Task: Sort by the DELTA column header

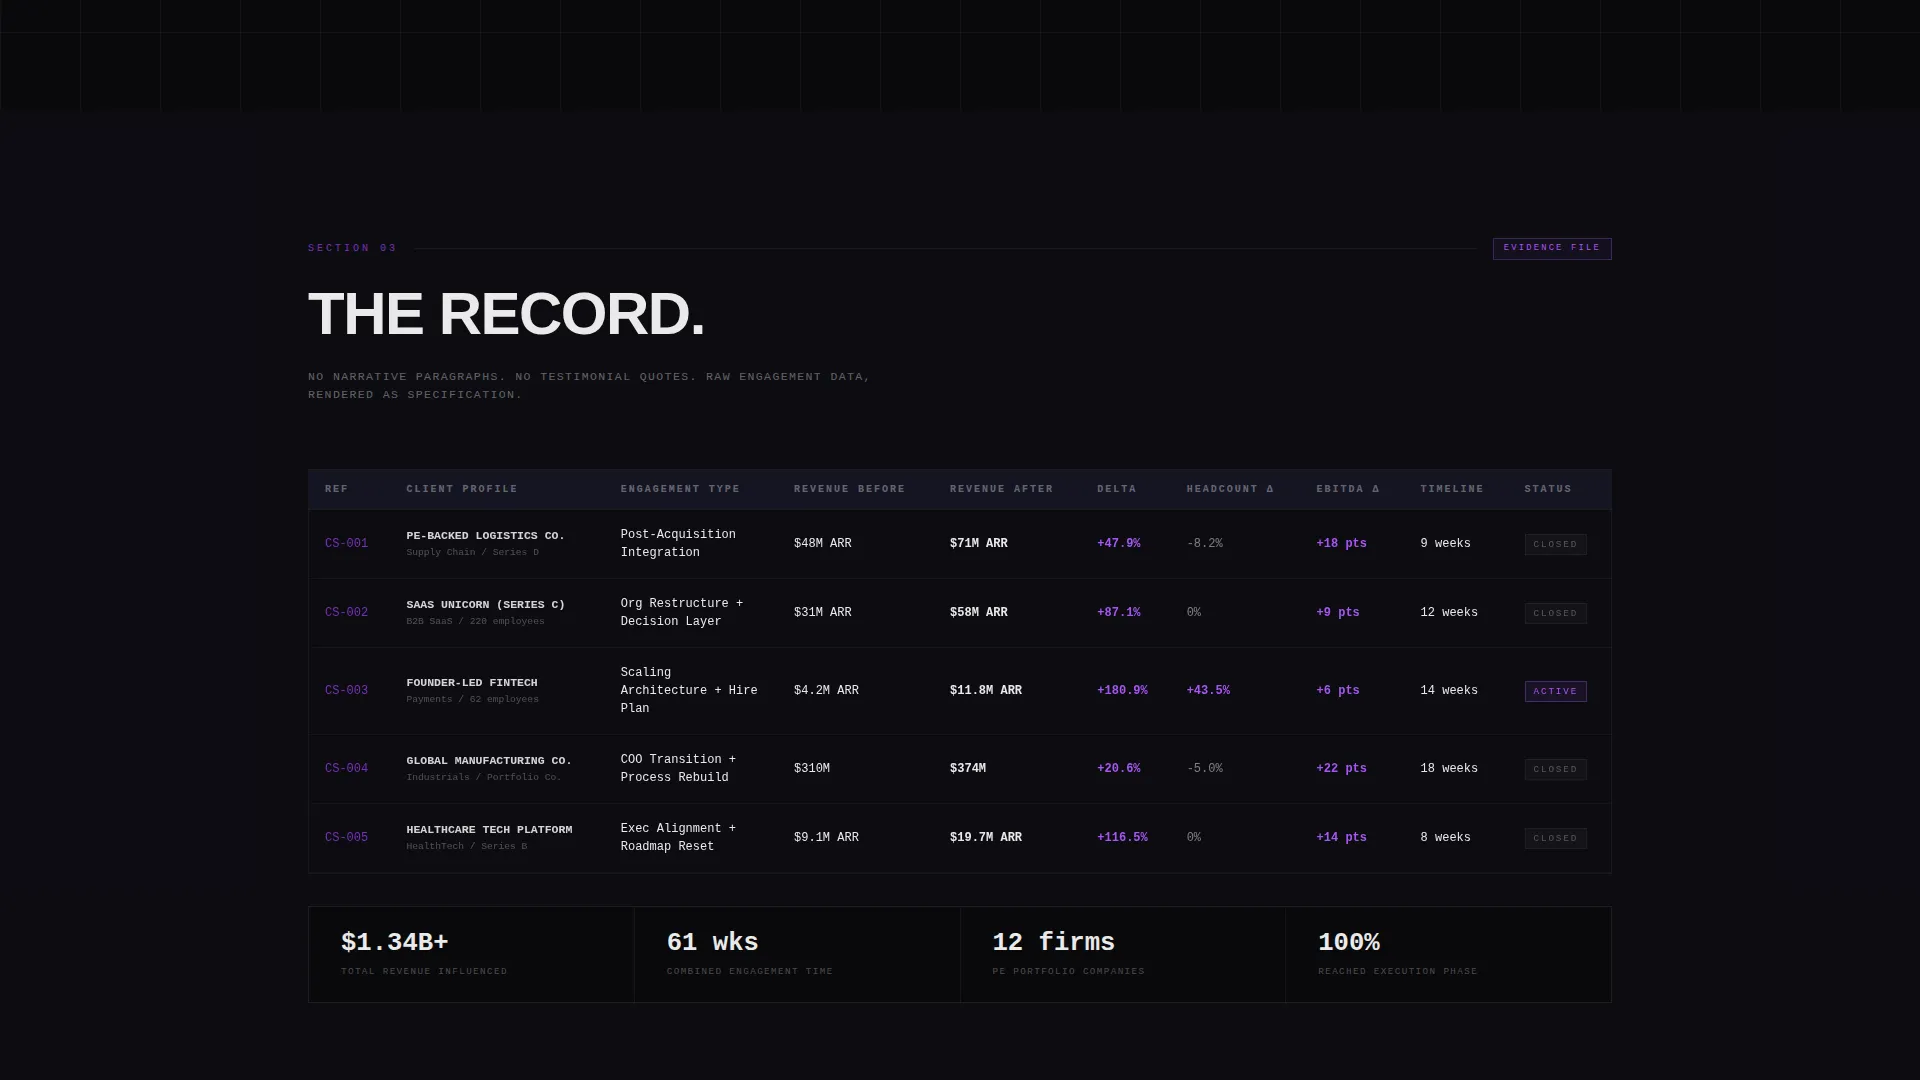Action: [1116, 489]
